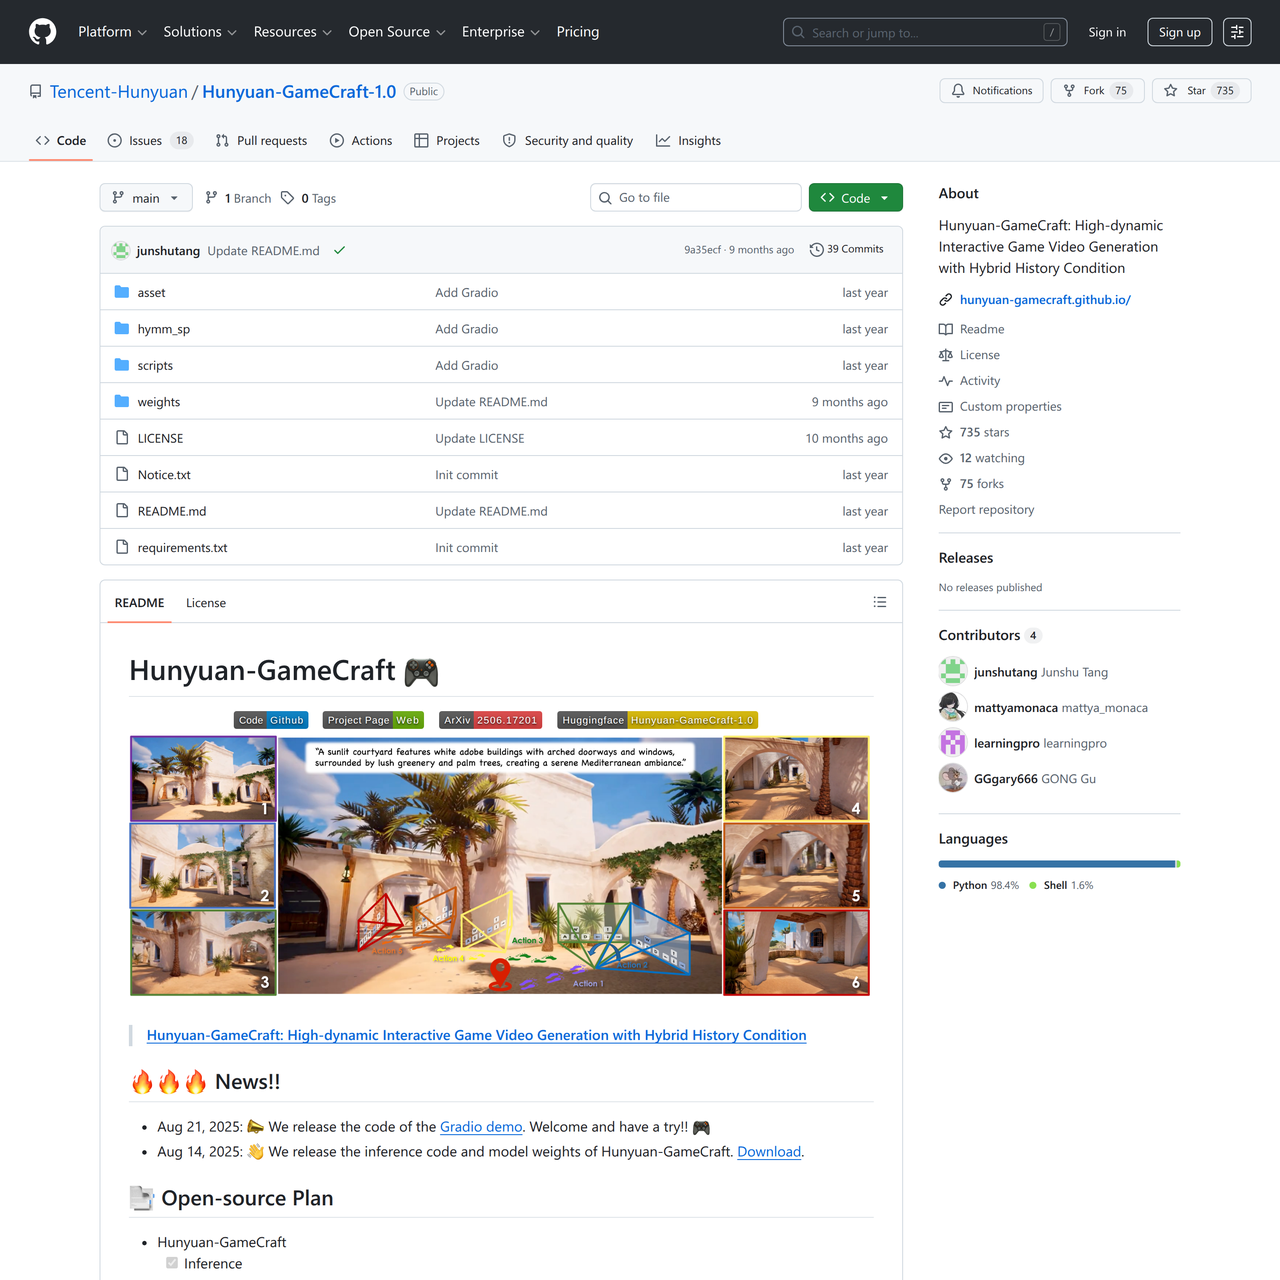Viewport: 1280px width, 1280px height.
Task: View the 75 forks list
Action: (x=971, y=484)
